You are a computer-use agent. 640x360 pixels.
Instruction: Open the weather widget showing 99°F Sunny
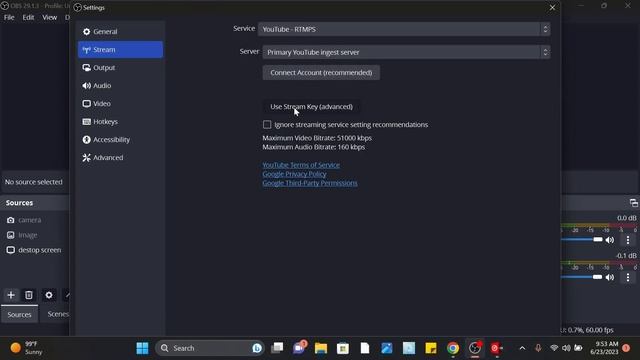tap(27, 348)
